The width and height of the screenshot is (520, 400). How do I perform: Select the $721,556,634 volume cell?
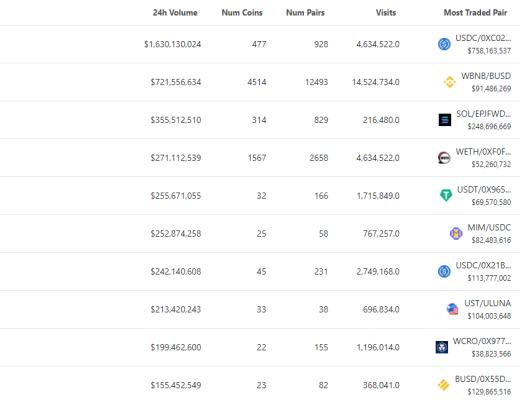[x=176, y=82]
